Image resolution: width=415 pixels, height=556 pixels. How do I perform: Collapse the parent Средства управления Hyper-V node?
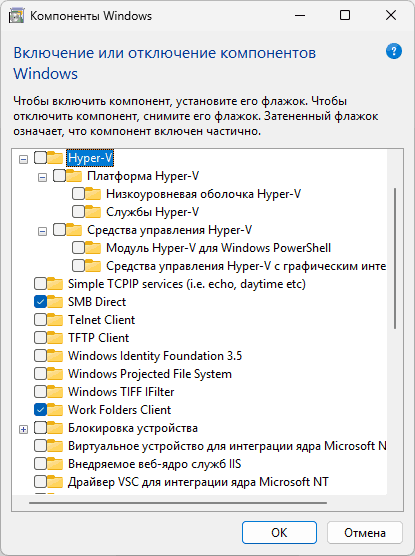[x=42, y=232]
